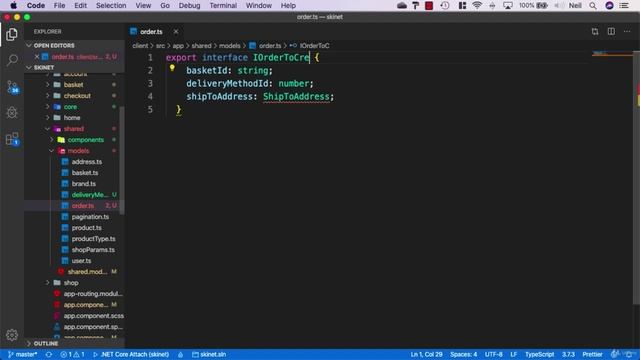Expand the components folder

tap(51, 140)
